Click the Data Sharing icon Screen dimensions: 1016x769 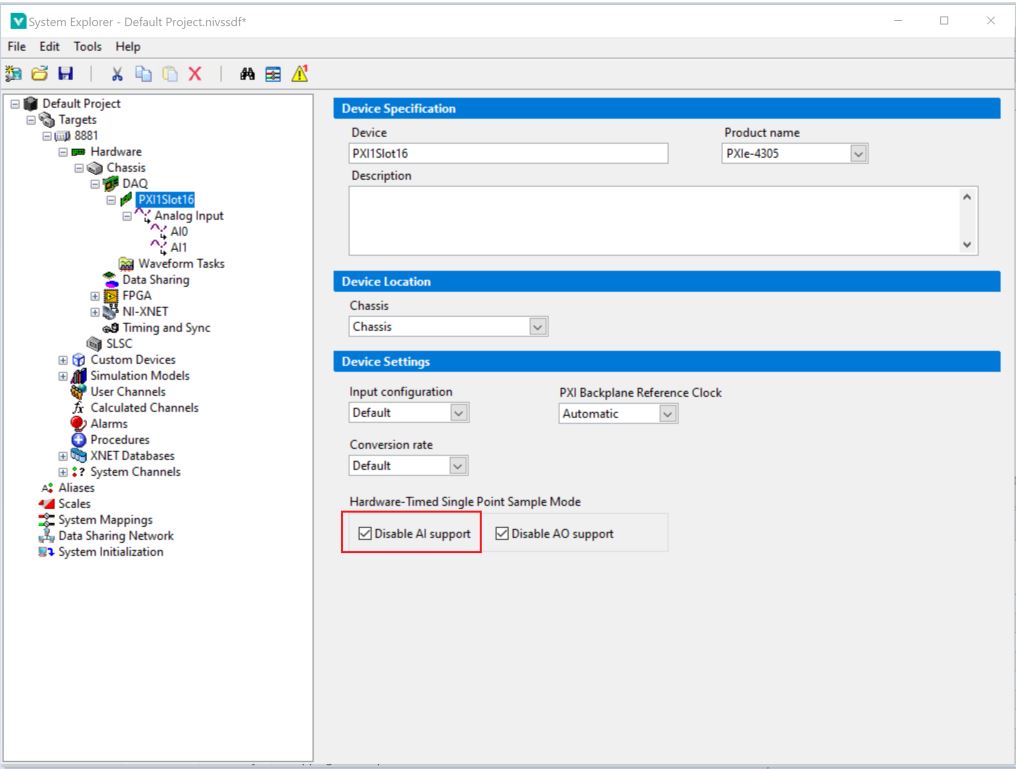click(111, 280)
